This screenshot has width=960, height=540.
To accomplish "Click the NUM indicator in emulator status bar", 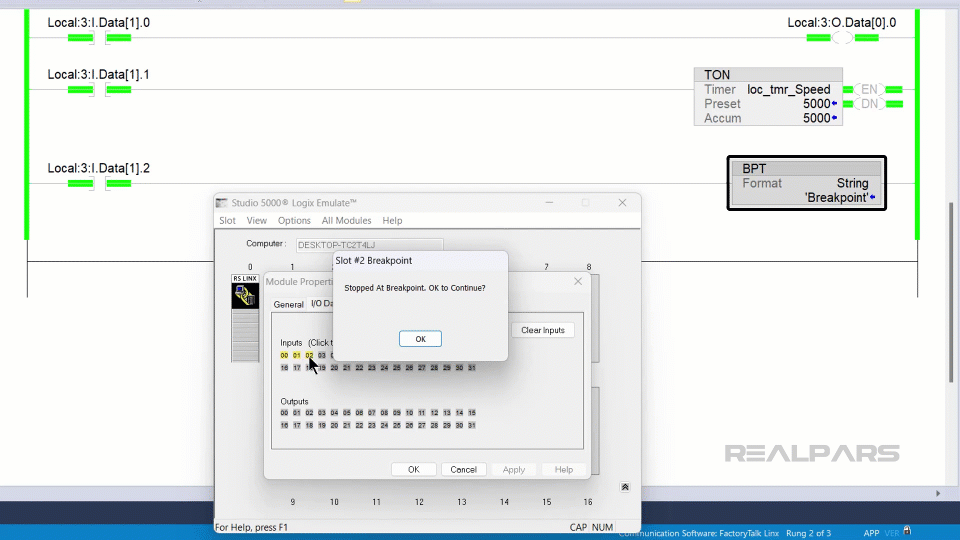I will pyautogui.click(x=602, y=527).
